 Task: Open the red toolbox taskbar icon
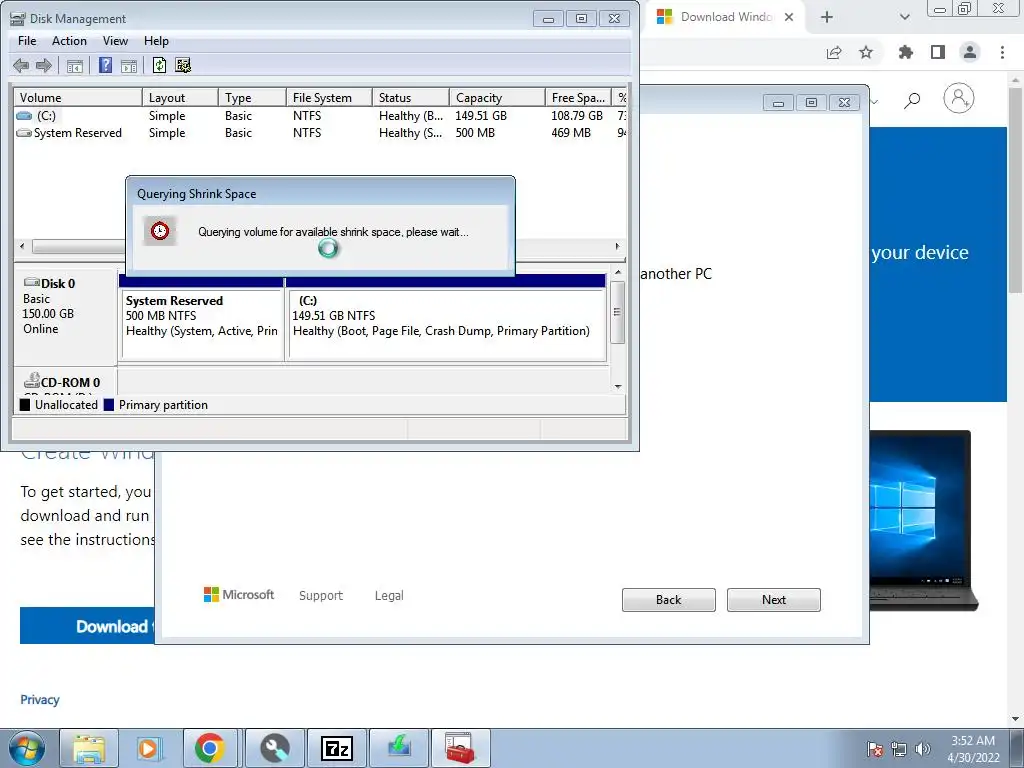(460, 748)
